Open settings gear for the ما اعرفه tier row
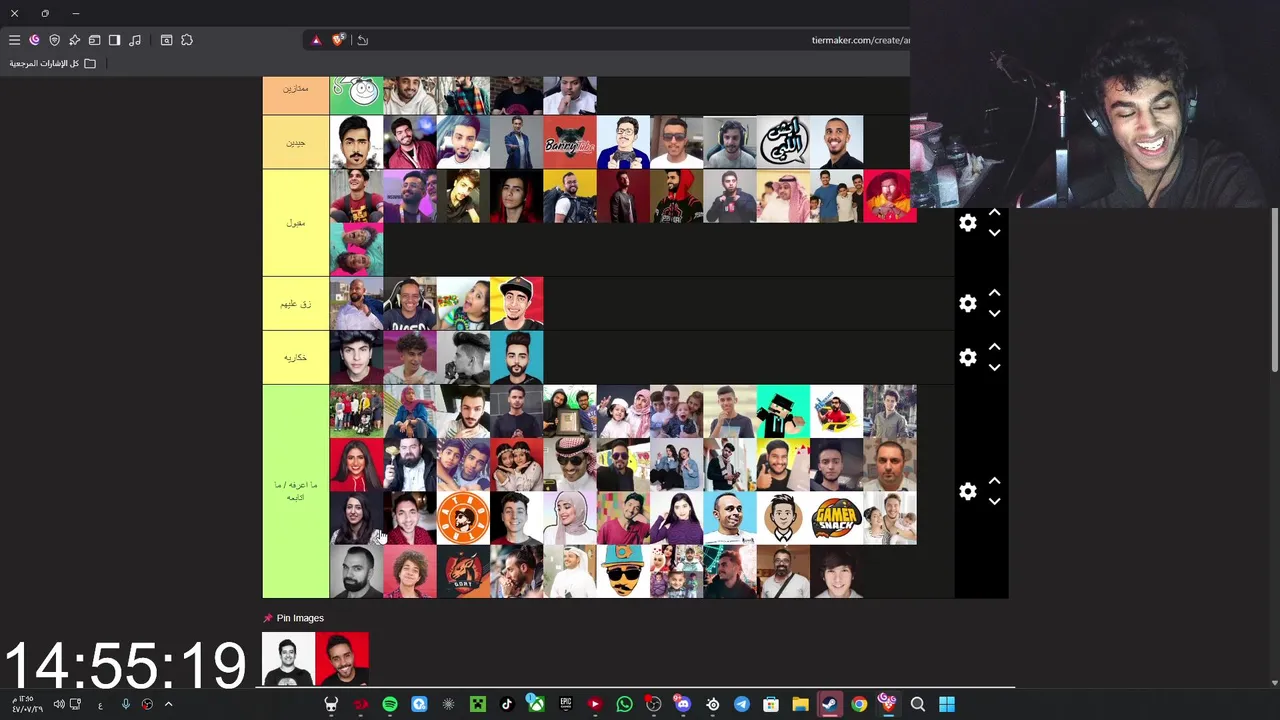 click(967, 491)
